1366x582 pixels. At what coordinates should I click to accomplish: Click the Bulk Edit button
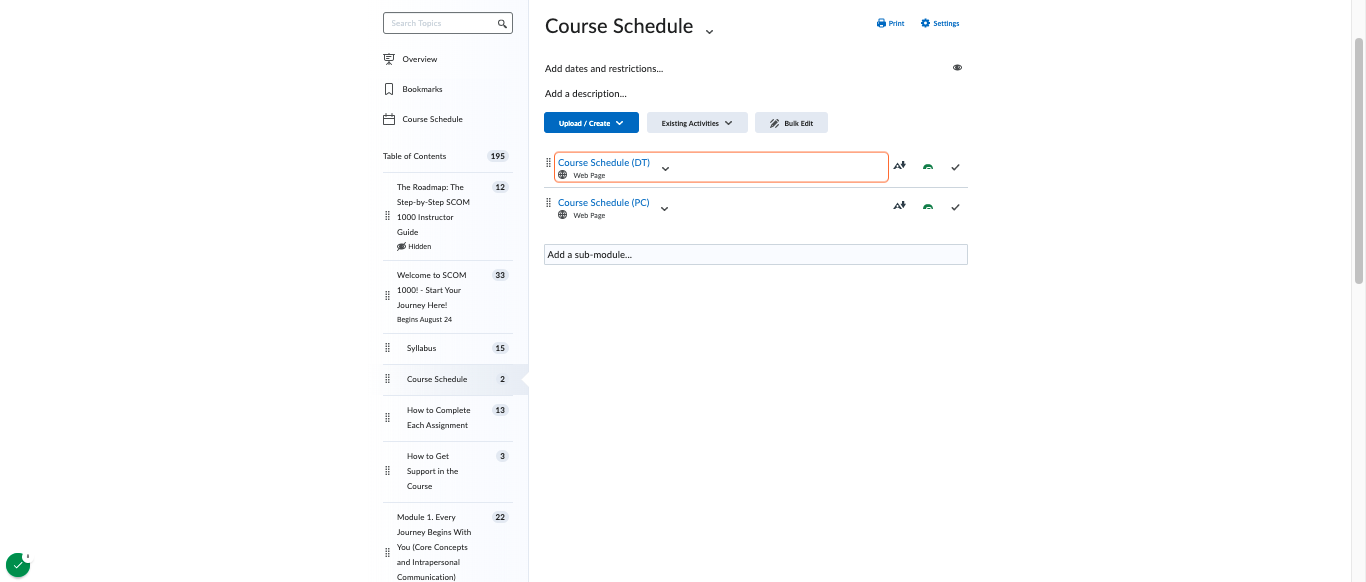point(791,123)
